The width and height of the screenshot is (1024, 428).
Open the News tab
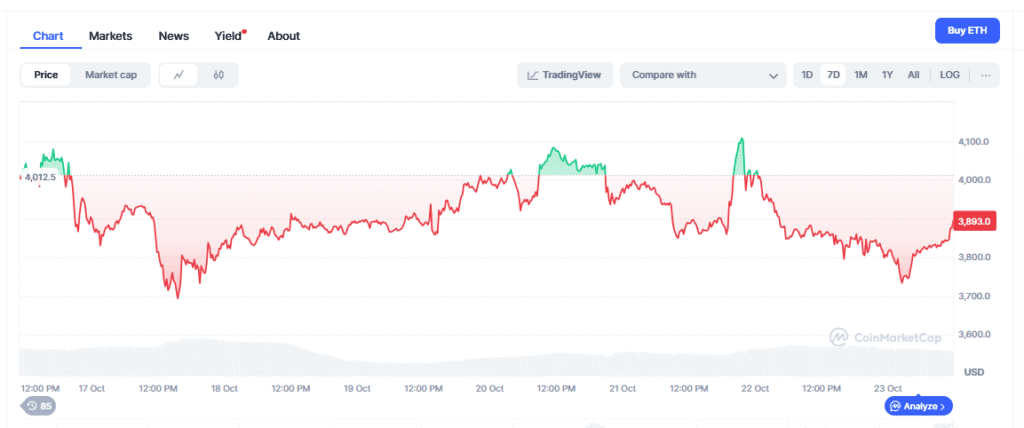(173, 36)
